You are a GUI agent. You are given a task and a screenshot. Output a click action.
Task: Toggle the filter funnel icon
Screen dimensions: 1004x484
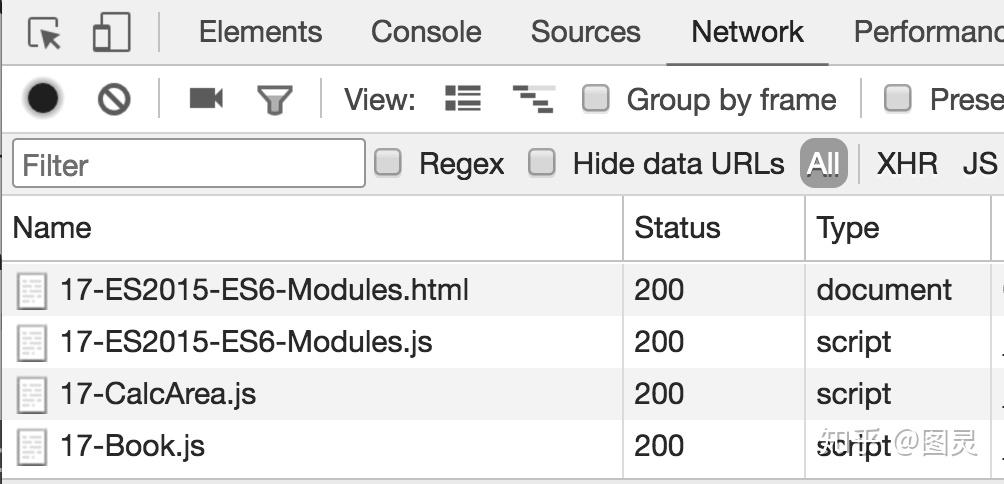coord(274,99)
